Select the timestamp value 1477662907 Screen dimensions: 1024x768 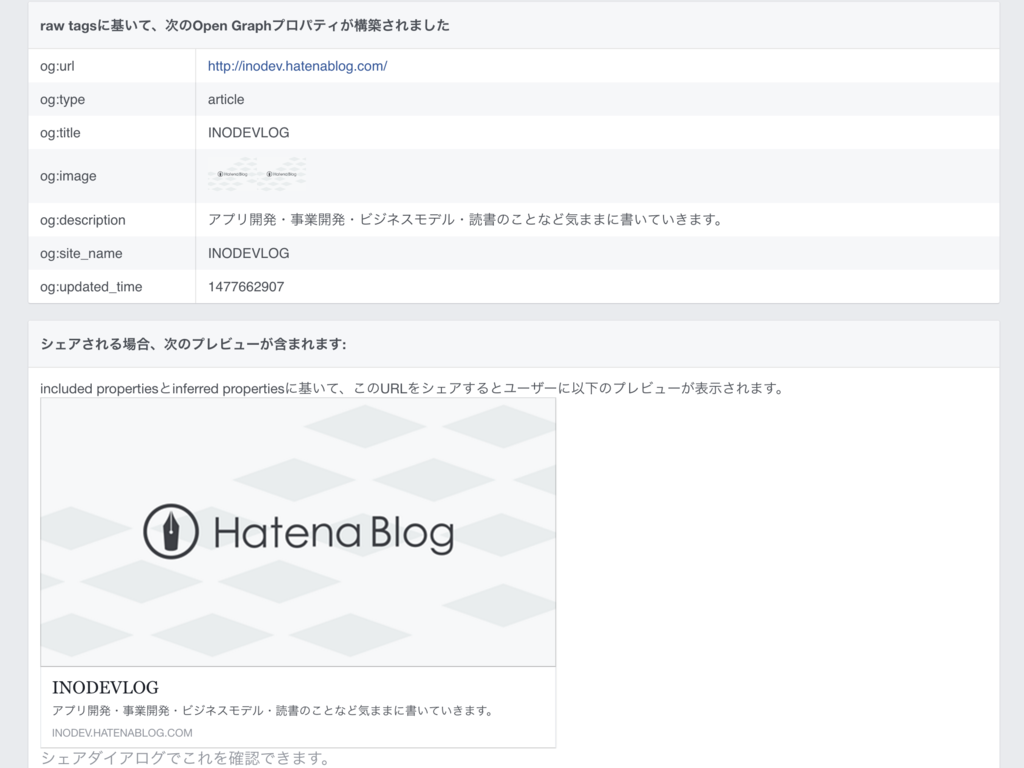click(246, 287)
